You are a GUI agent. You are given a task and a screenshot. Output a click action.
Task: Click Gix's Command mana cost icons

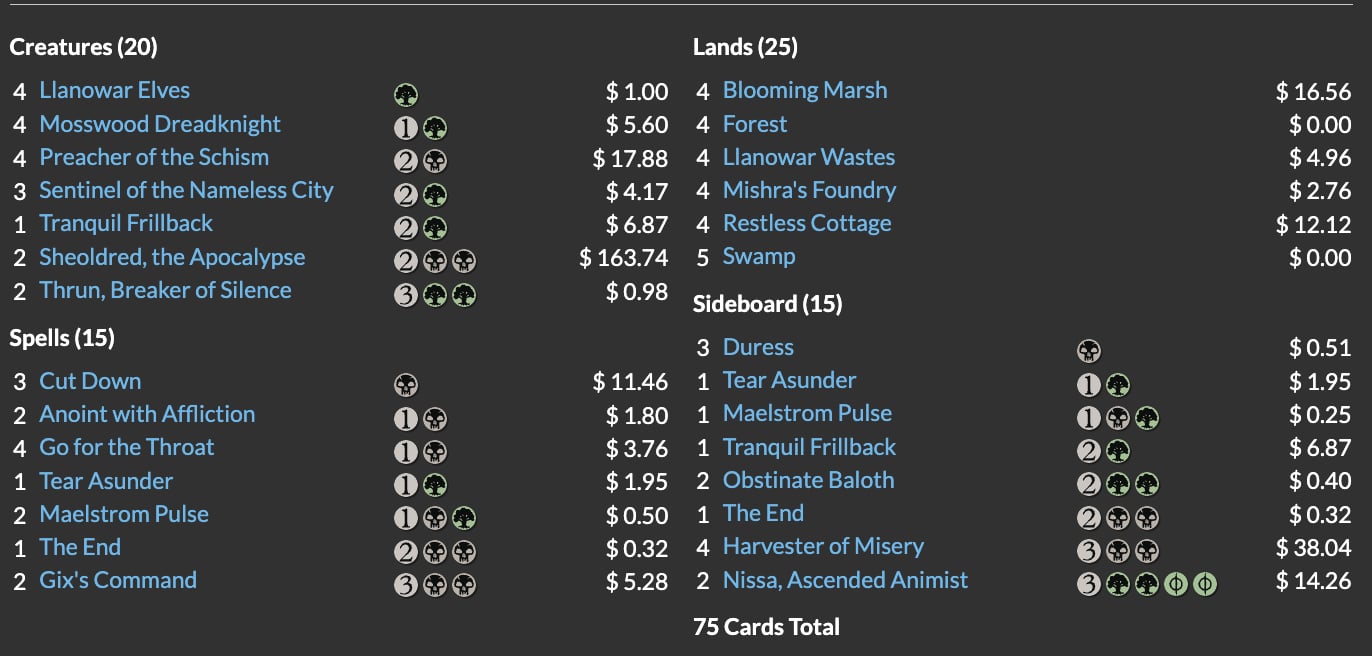click(x=435, y=584)
